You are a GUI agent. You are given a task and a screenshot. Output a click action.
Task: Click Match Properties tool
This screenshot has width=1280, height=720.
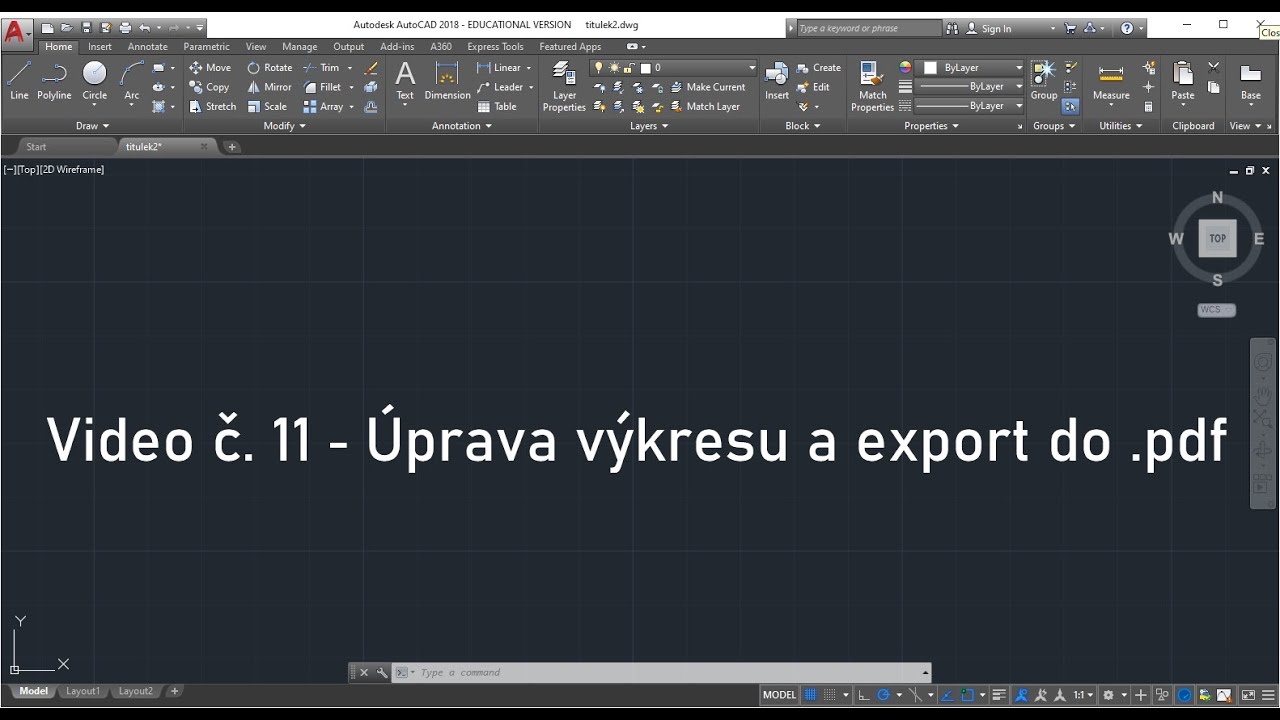click(872, 86)
